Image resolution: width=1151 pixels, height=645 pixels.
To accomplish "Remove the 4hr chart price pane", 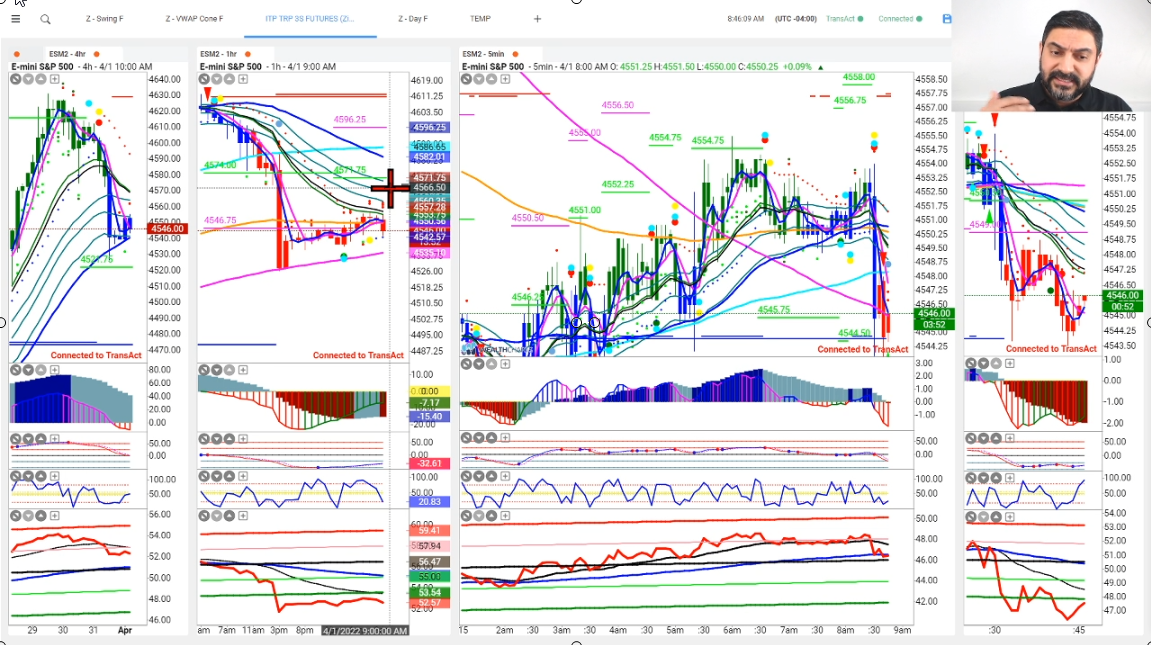I will (15, 79).
